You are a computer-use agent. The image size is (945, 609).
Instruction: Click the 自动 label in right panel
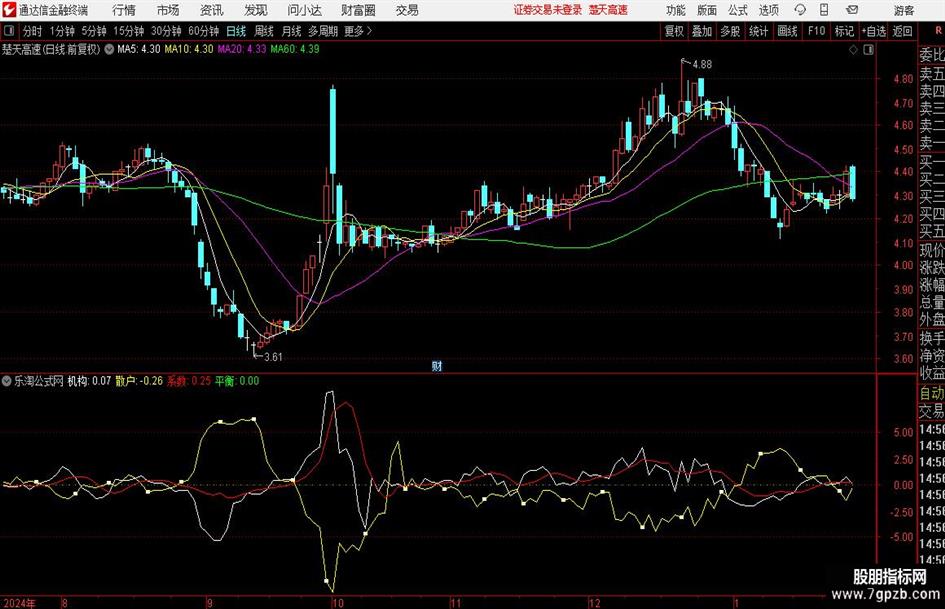point(932,393)
